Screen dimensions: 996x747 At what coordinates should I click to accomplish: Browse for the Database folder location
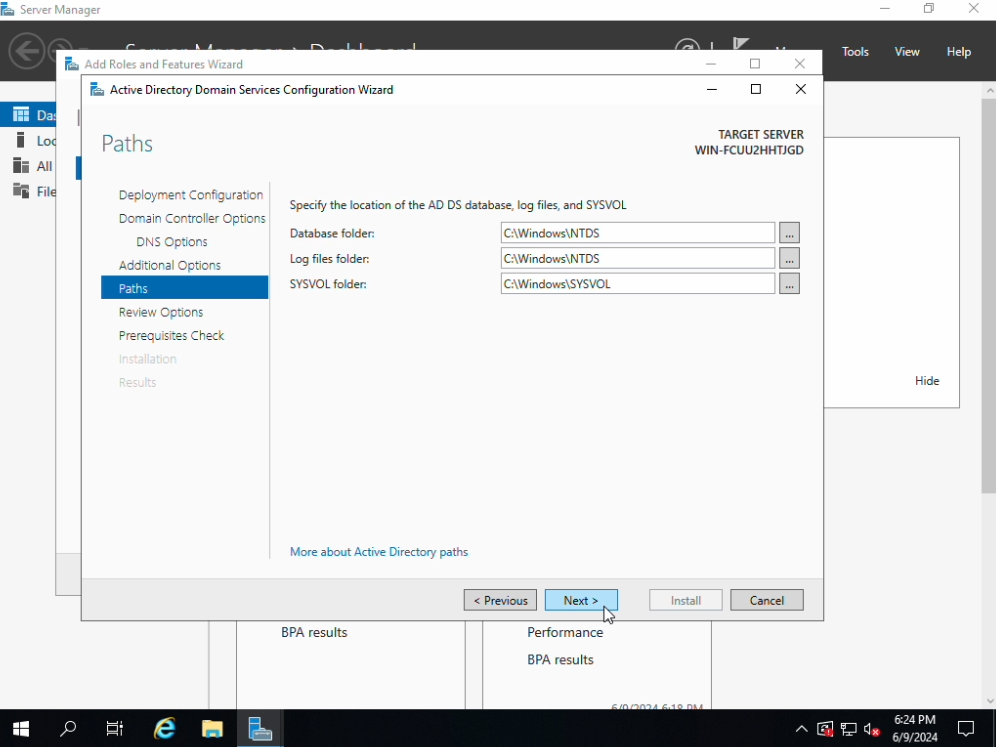click(789, 233)
